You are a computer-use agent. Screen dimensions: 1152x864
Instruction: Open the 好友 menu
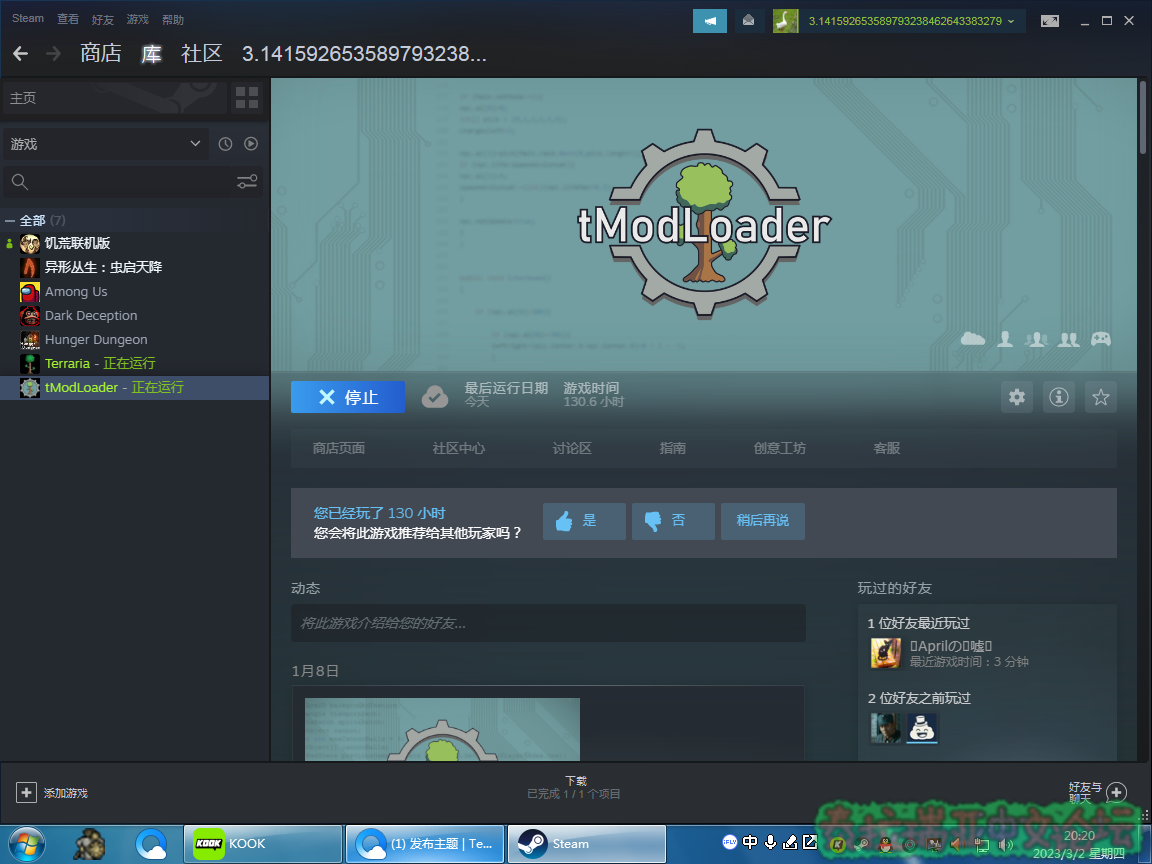pos(103,19)
